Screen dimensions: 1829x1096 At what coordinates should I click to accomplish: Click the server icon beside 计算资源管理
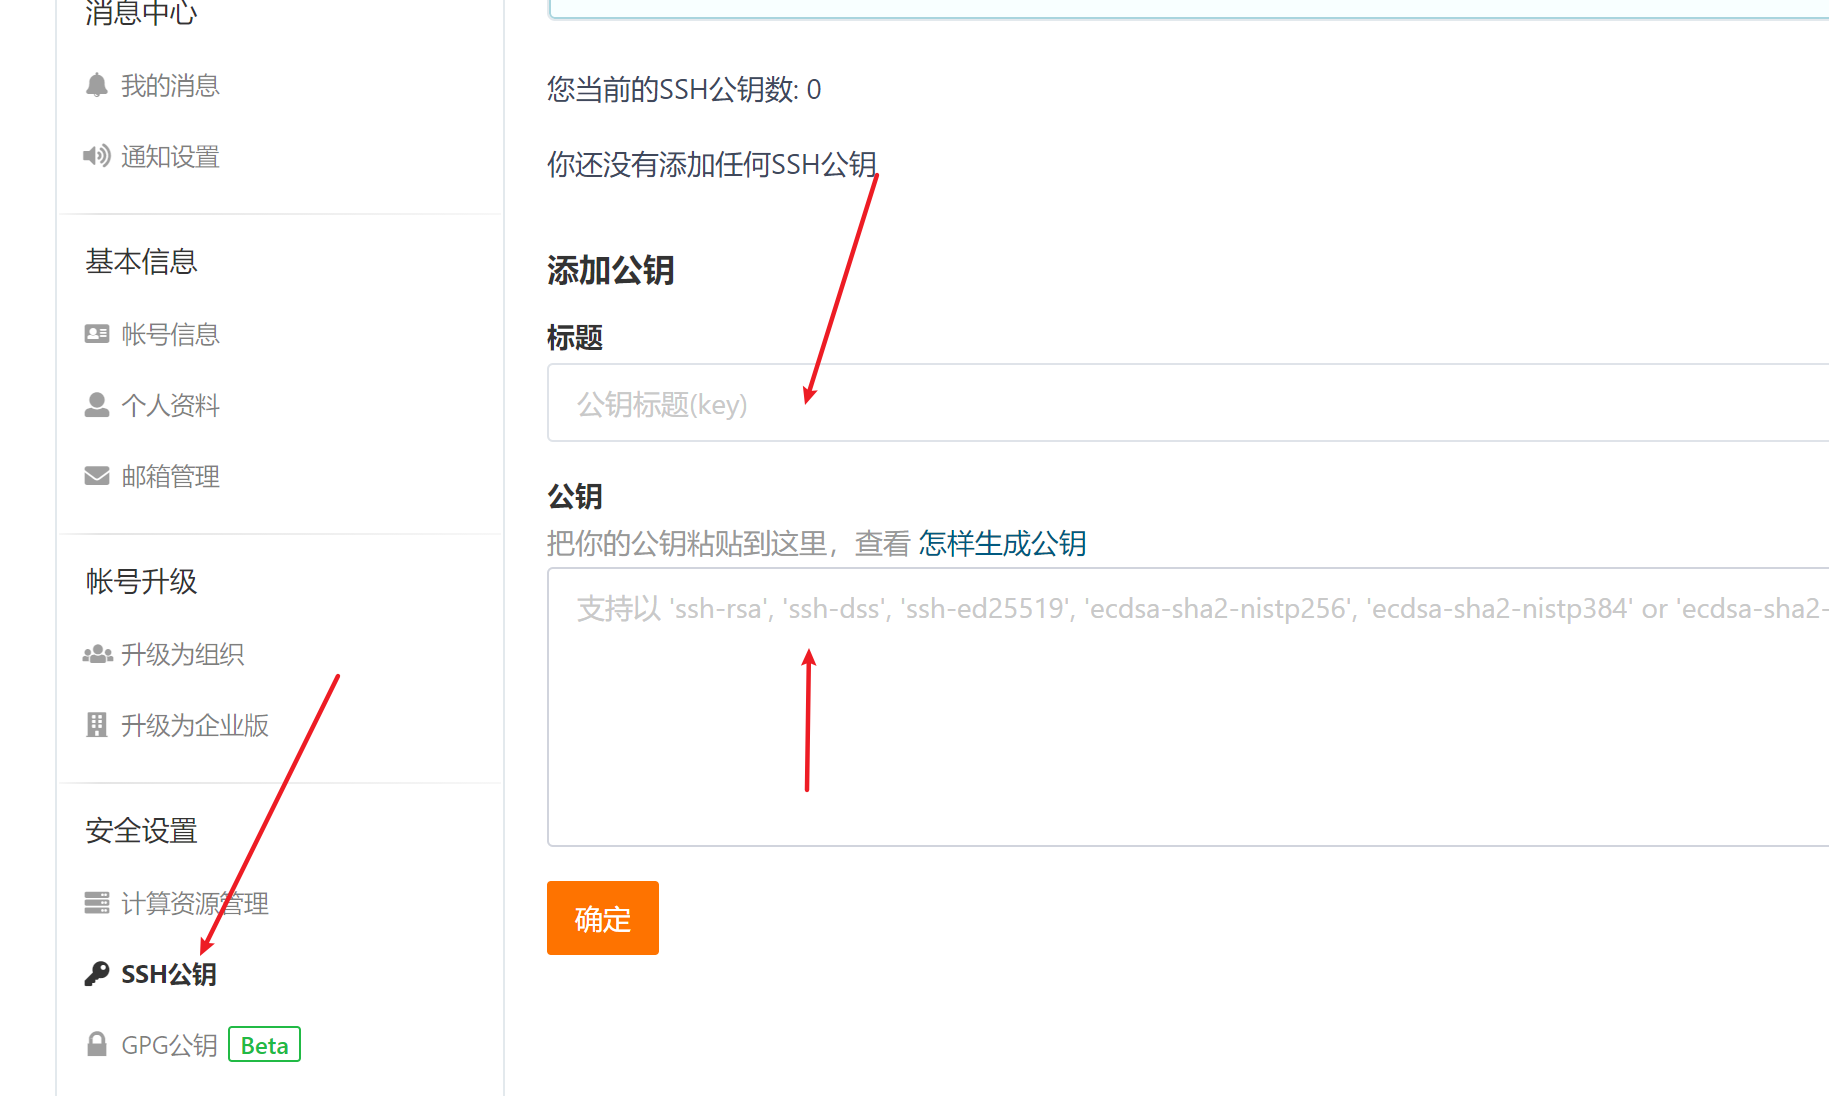click(97, 903)
